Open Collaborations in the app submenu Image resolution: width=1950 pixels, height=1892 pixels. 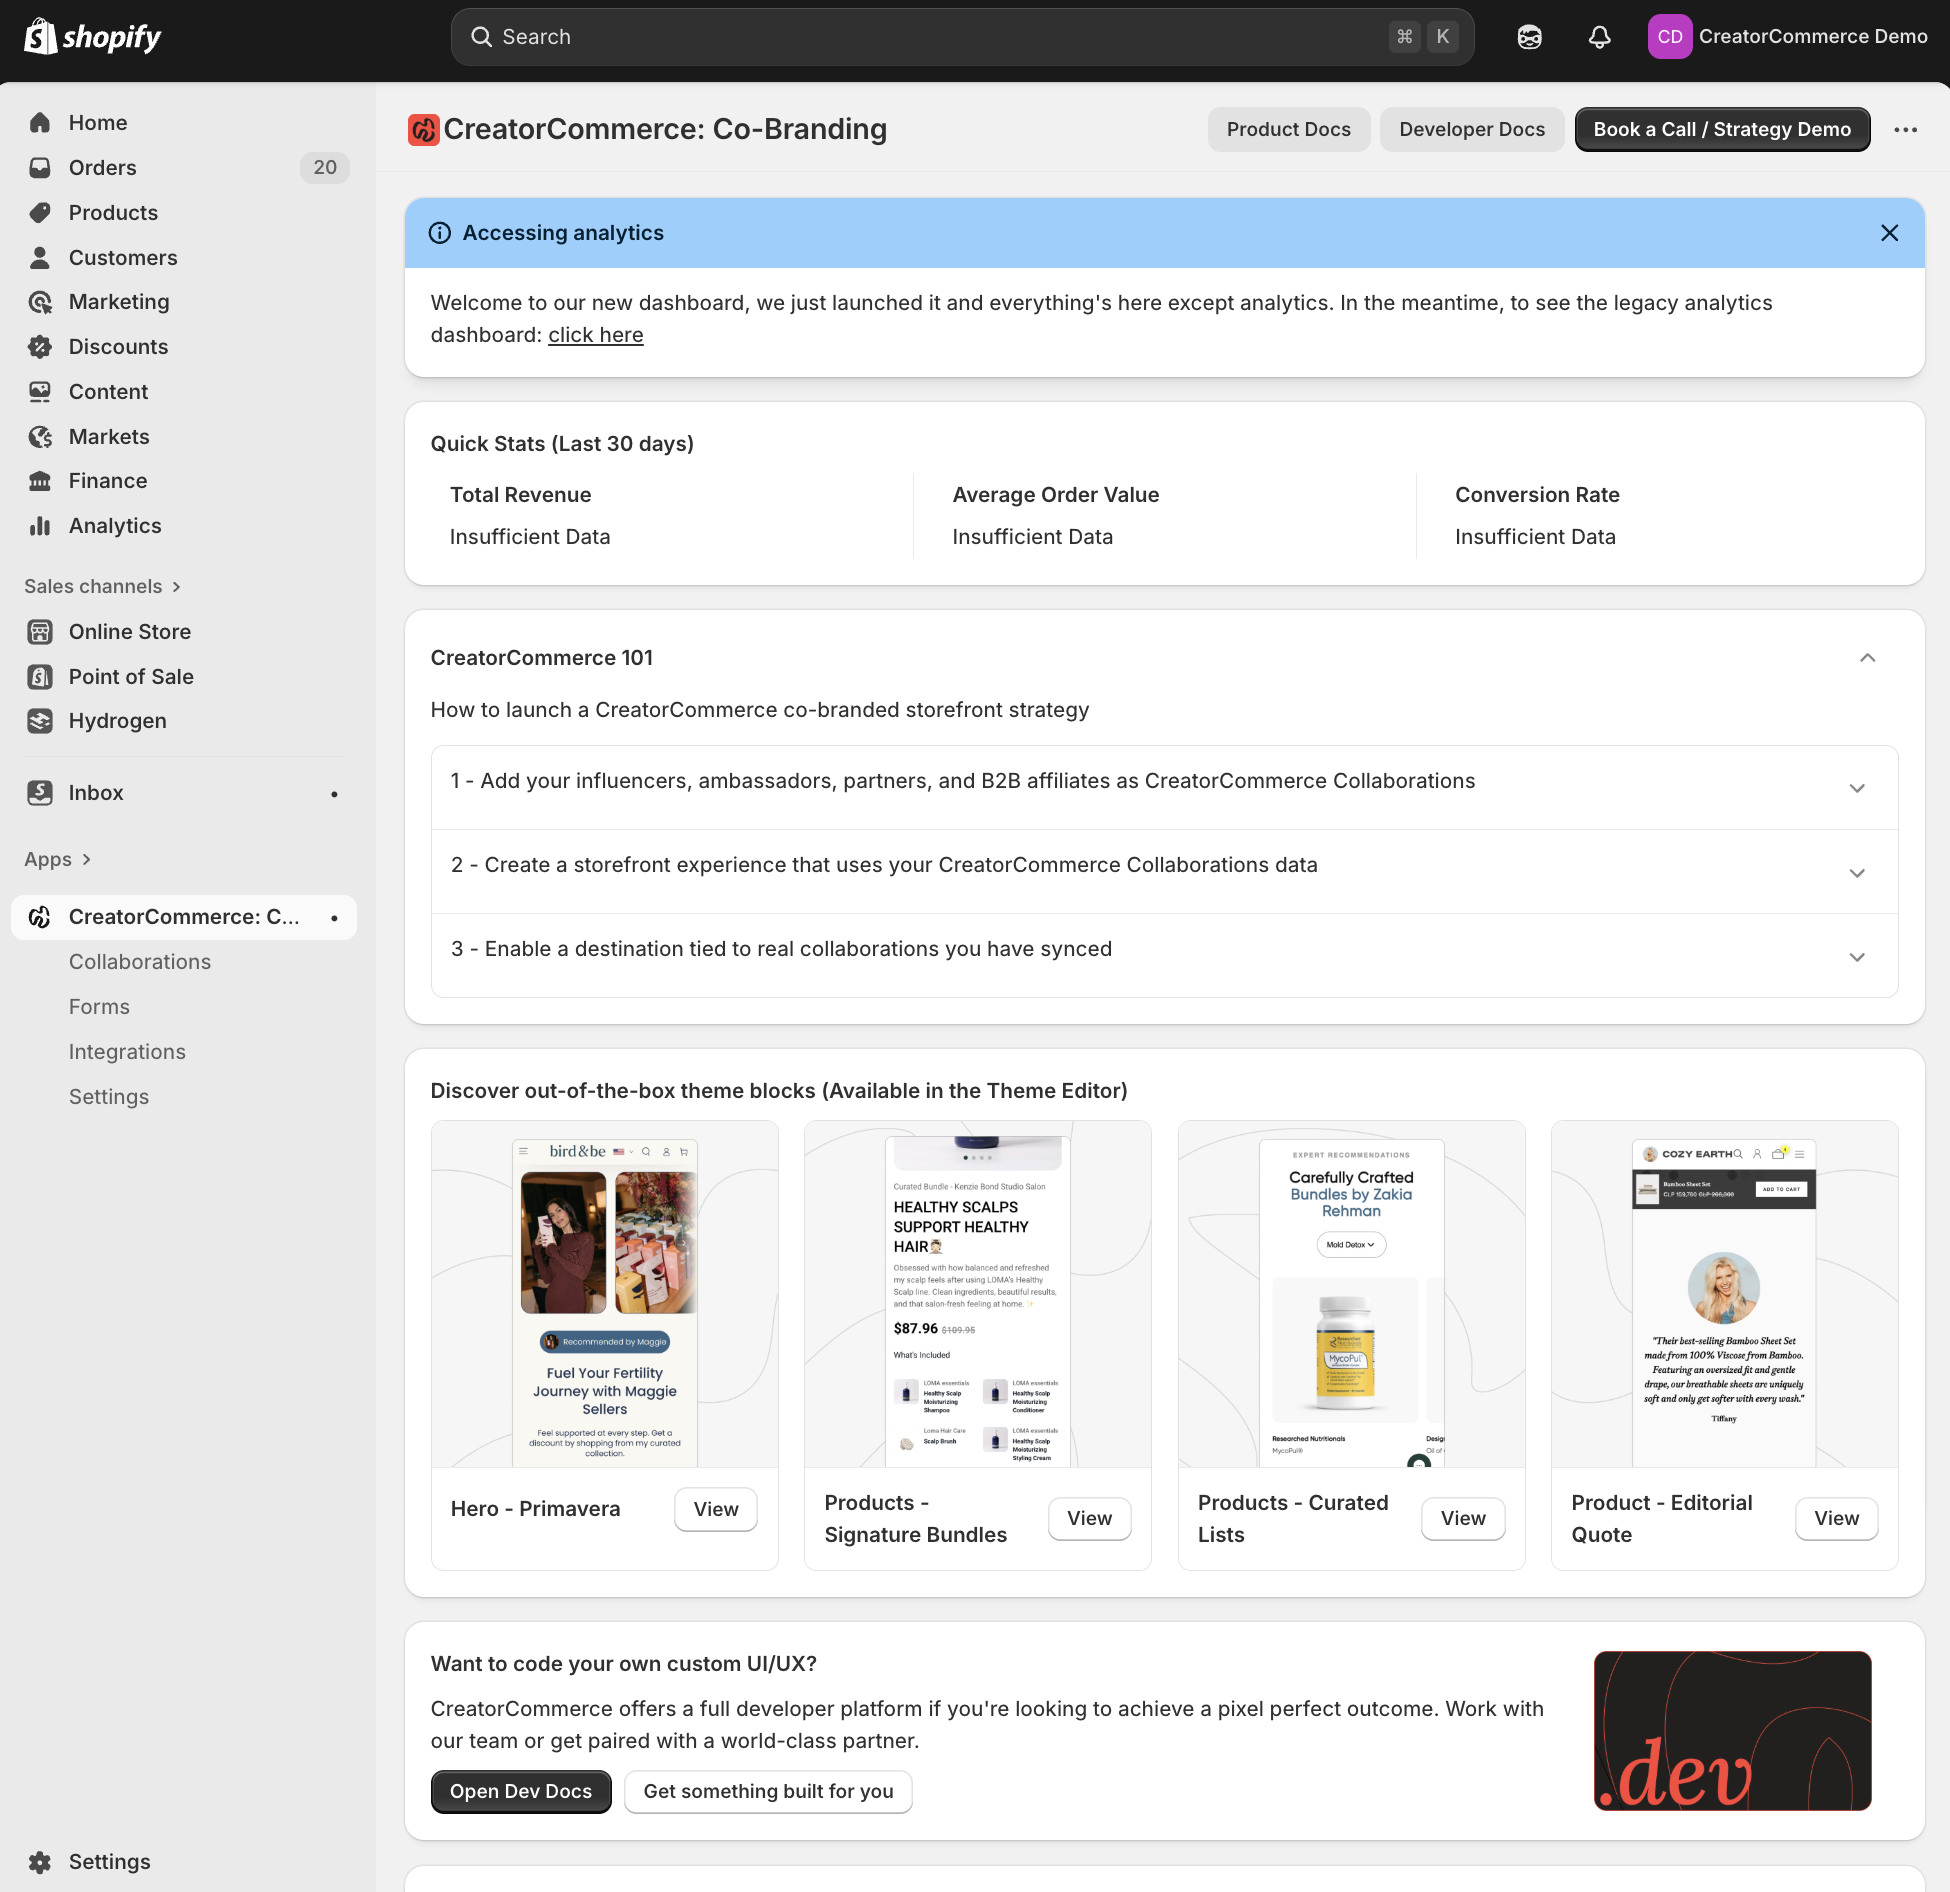140,962
